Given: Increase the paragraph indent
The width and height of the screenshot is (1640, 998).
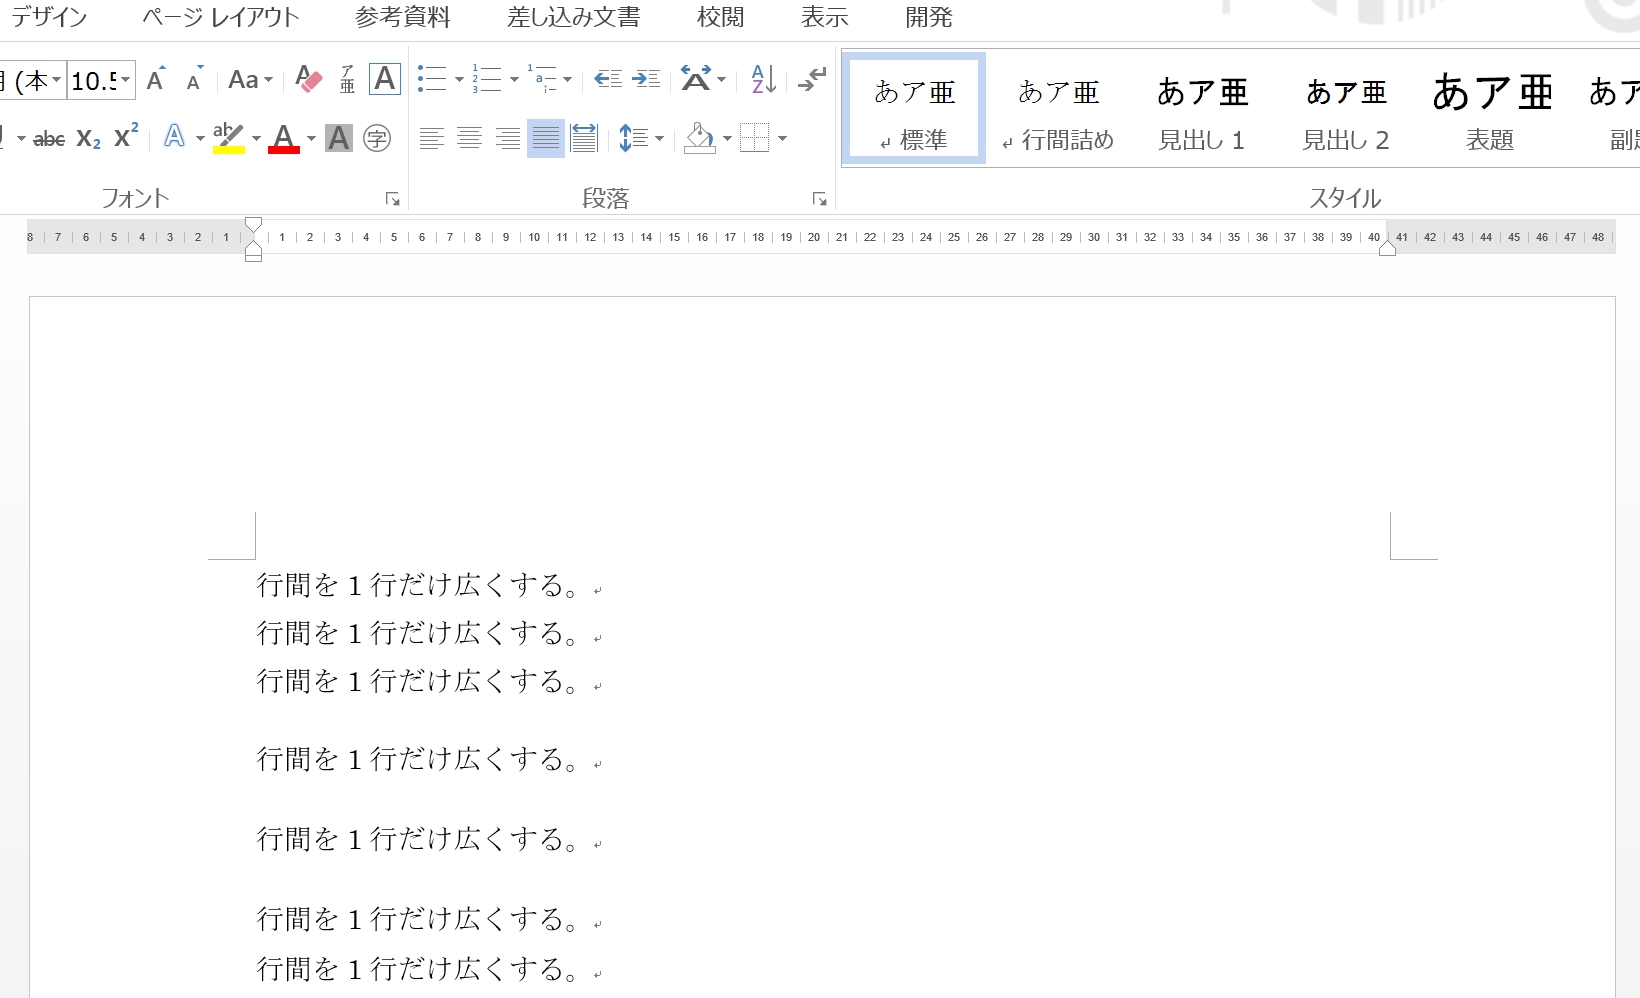Looking at the screenshot, I should 646,80.
